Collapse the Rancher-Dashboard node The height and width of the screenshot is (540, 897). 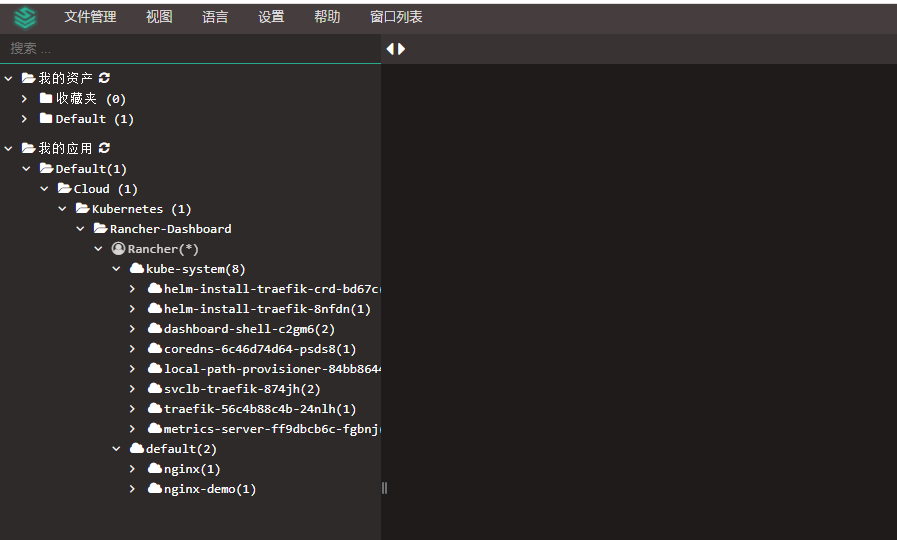[80, 229]
